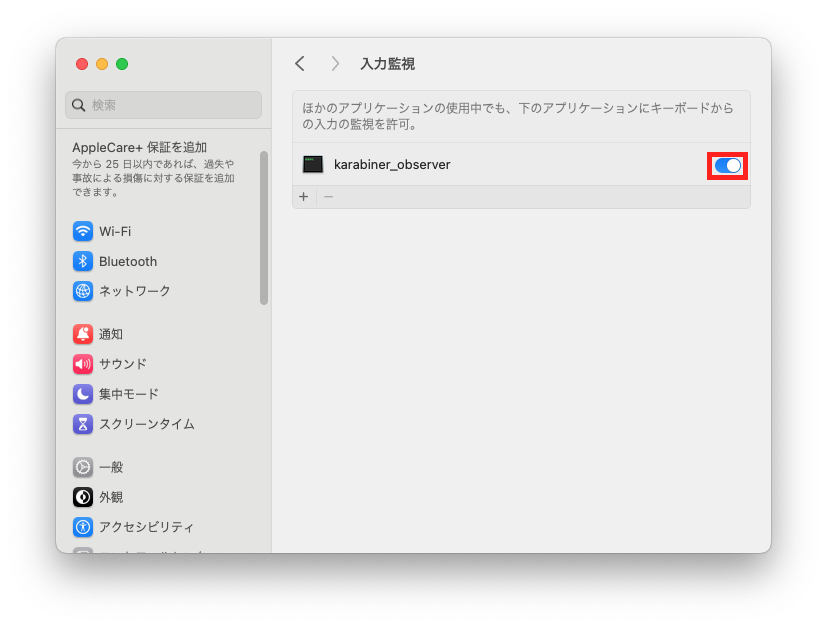Screen dimensions: 827x627
Task: Select スクリーンタイム label in sidebar
Action: (147, 424)
